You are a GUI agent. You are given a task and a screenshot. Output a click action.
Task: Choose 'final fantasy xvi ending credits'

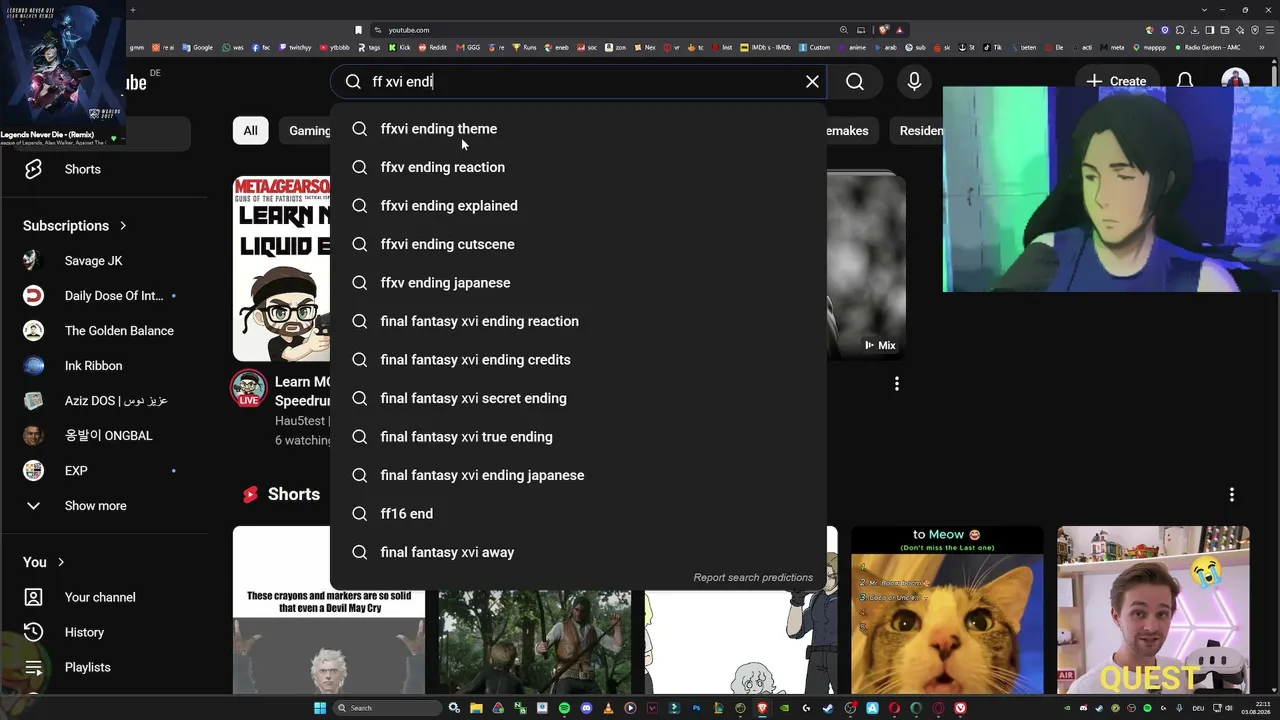[578, 360]
